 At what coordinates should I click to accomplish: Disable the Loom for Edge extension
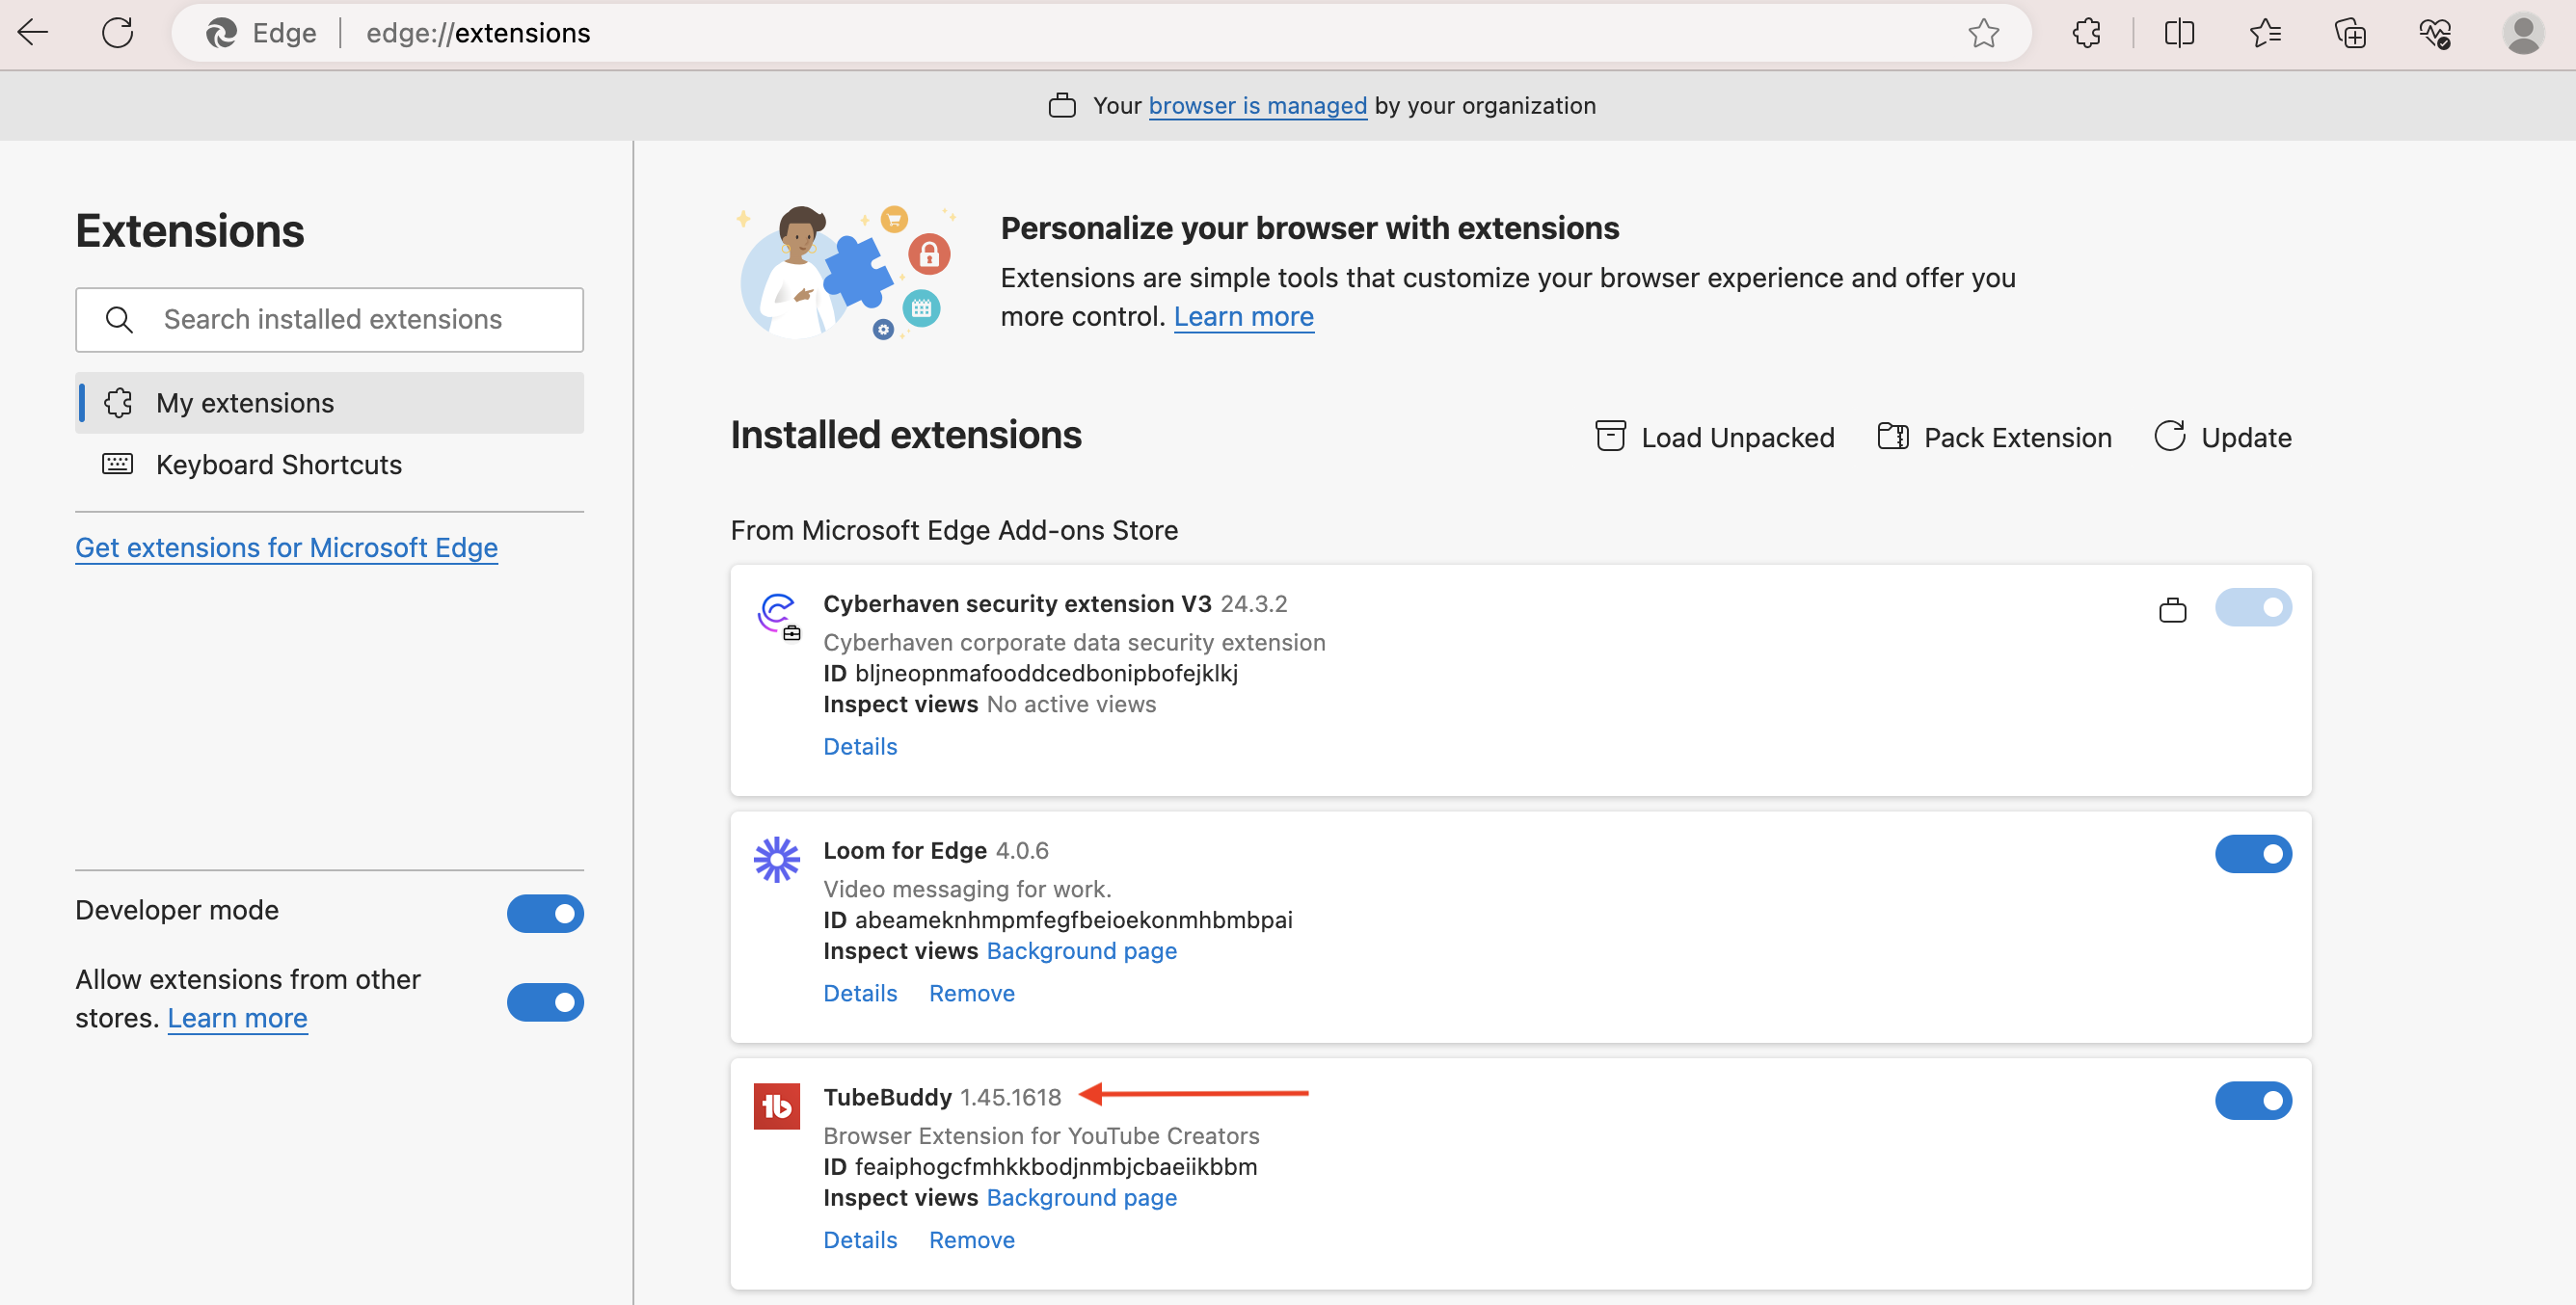pyautogui.click(x=2253, y=854)
